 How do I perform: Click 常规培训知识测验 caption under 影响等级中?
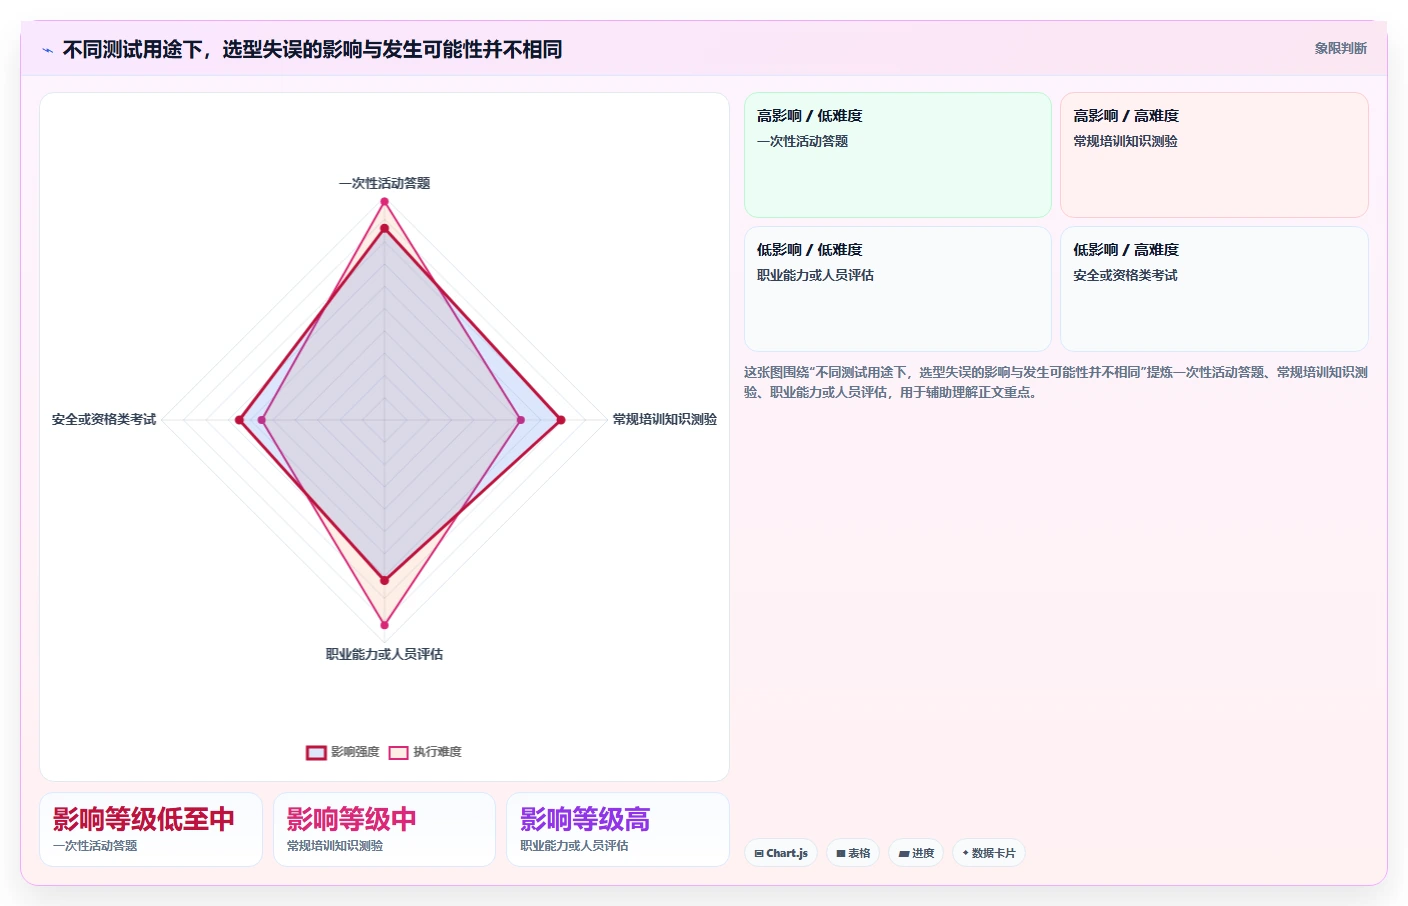pos(335,845)
